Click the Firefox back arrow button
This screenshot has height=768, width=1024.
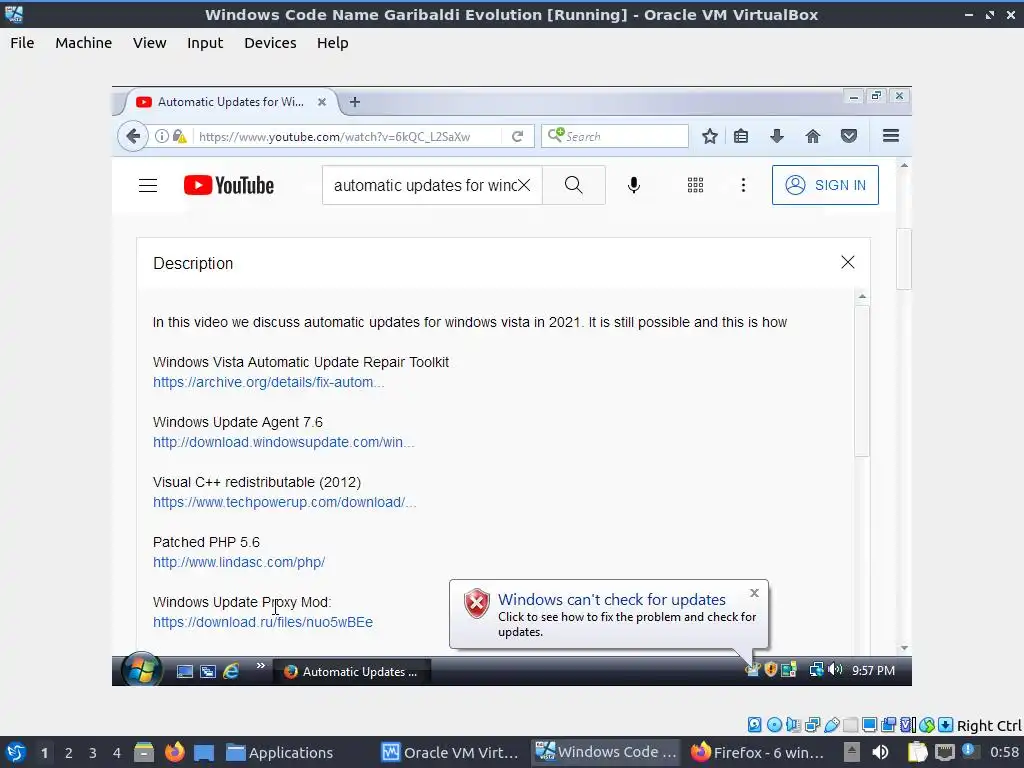coord(133,136)
